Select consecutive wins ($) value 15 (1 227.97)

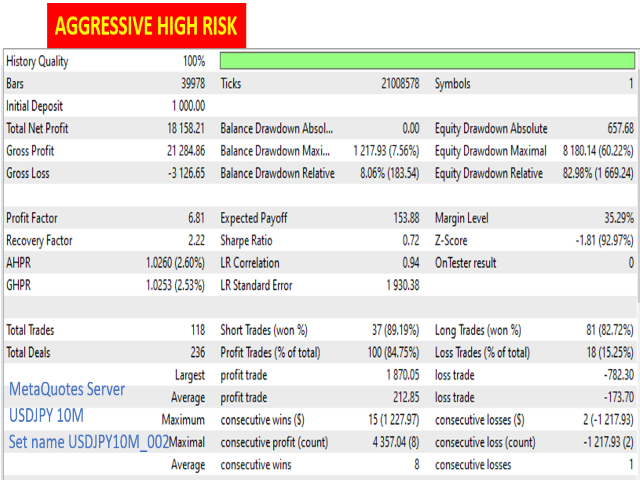[x=394, y=420]
